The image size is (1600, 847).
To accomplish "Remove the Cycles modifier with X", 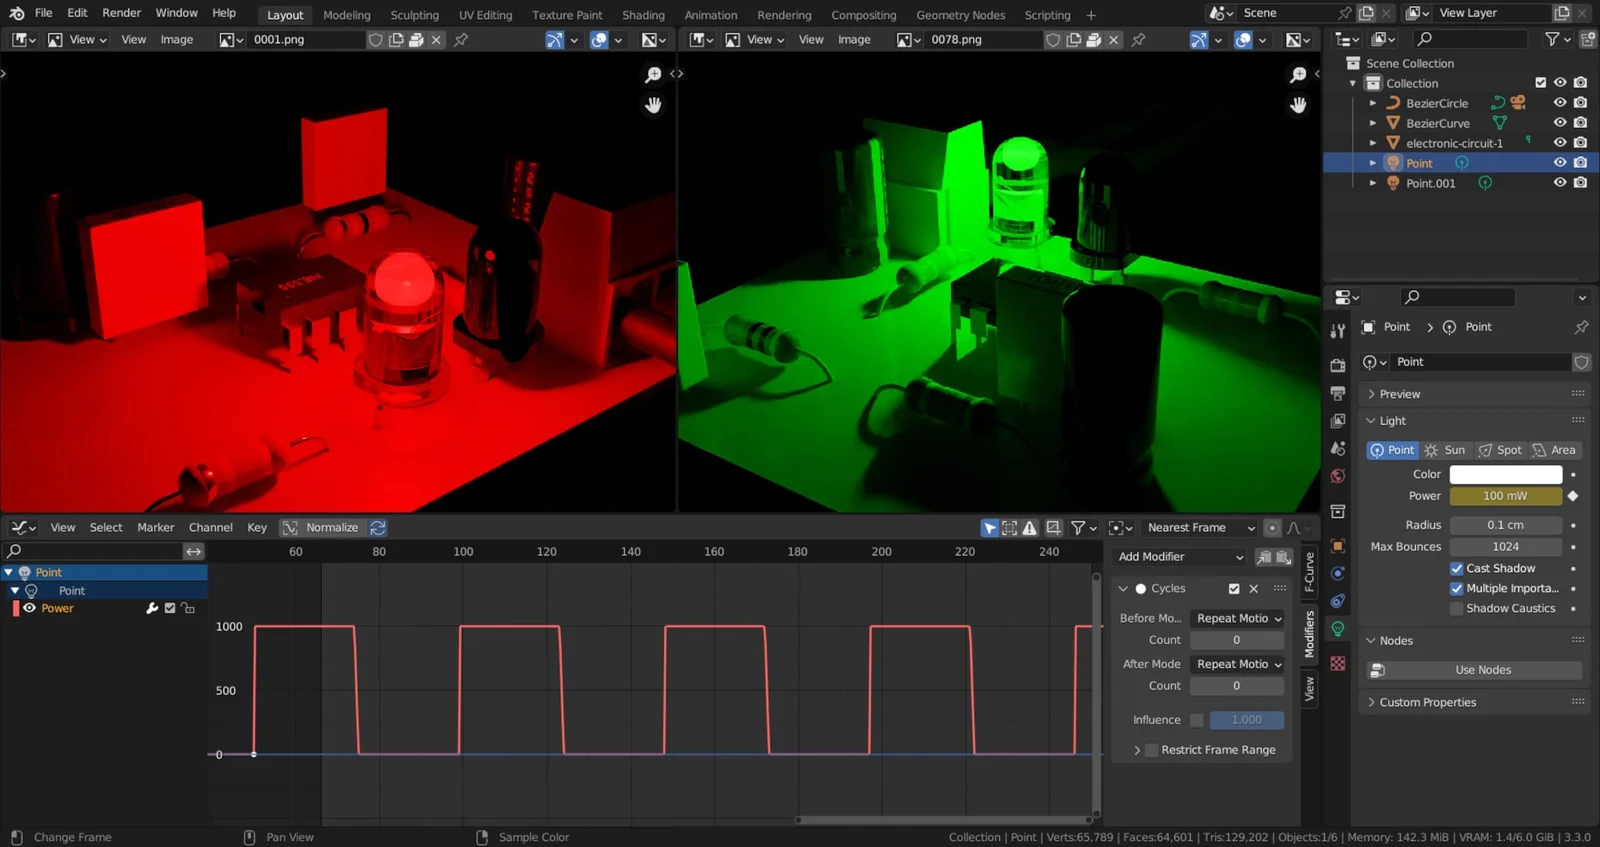I will [1254, 589].
